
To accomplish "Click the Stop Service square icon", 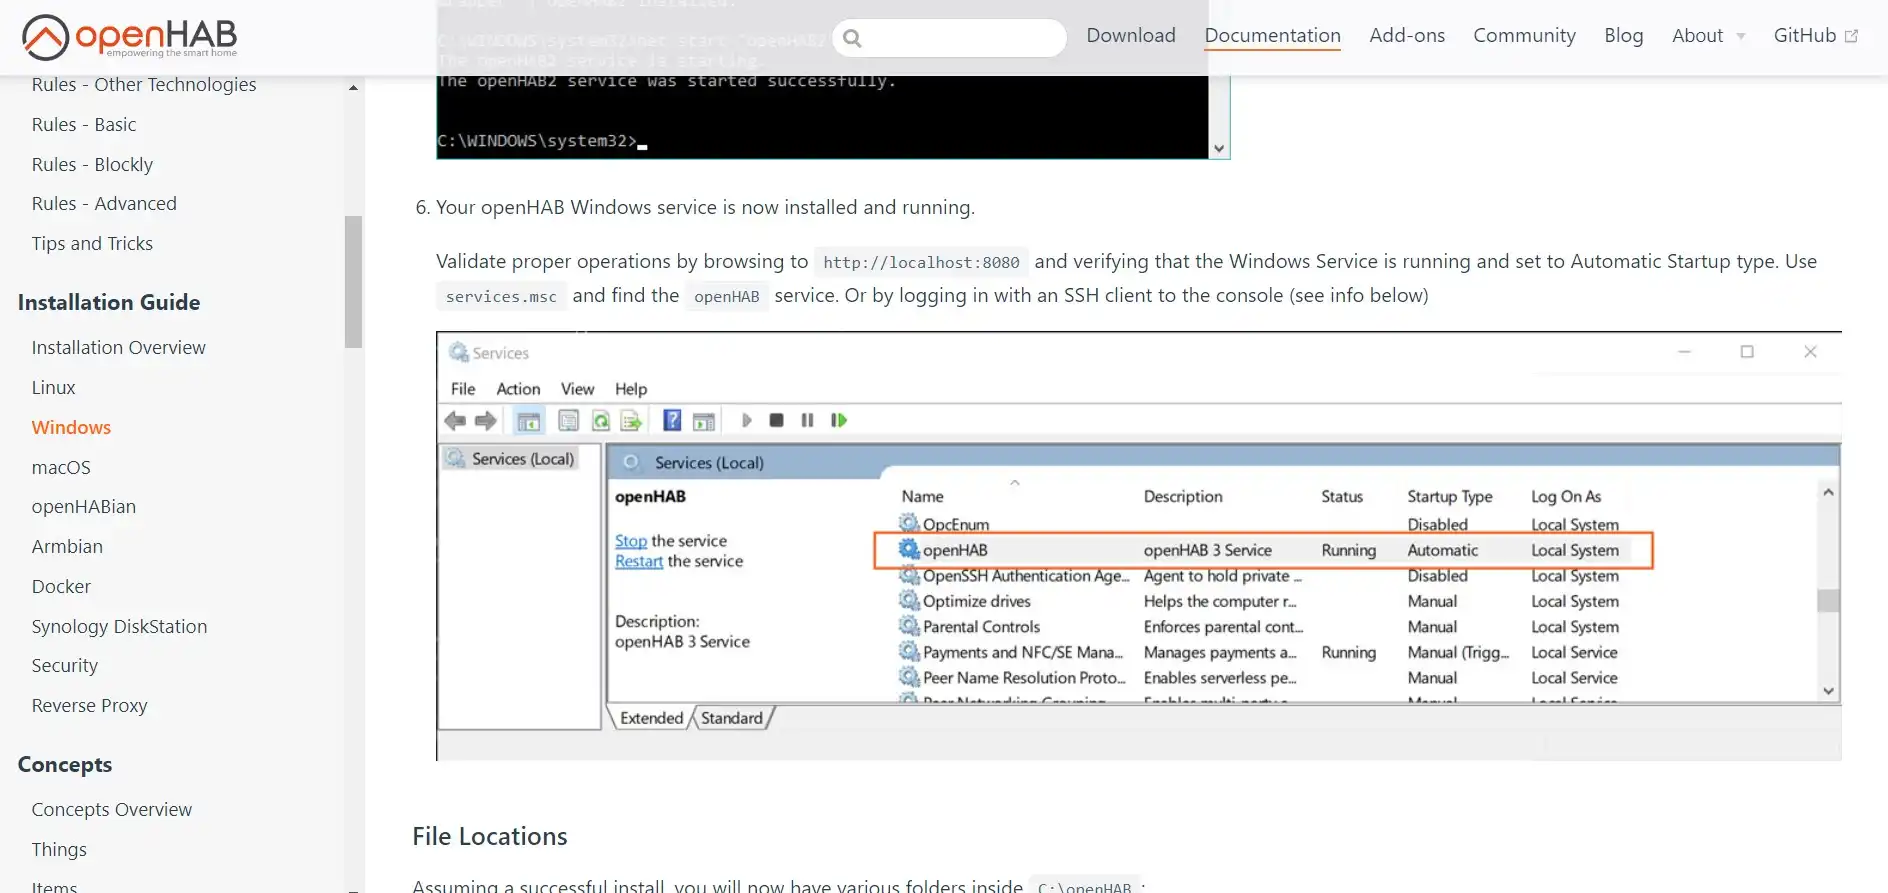I will pyautogui.click(x=776, y=421).
